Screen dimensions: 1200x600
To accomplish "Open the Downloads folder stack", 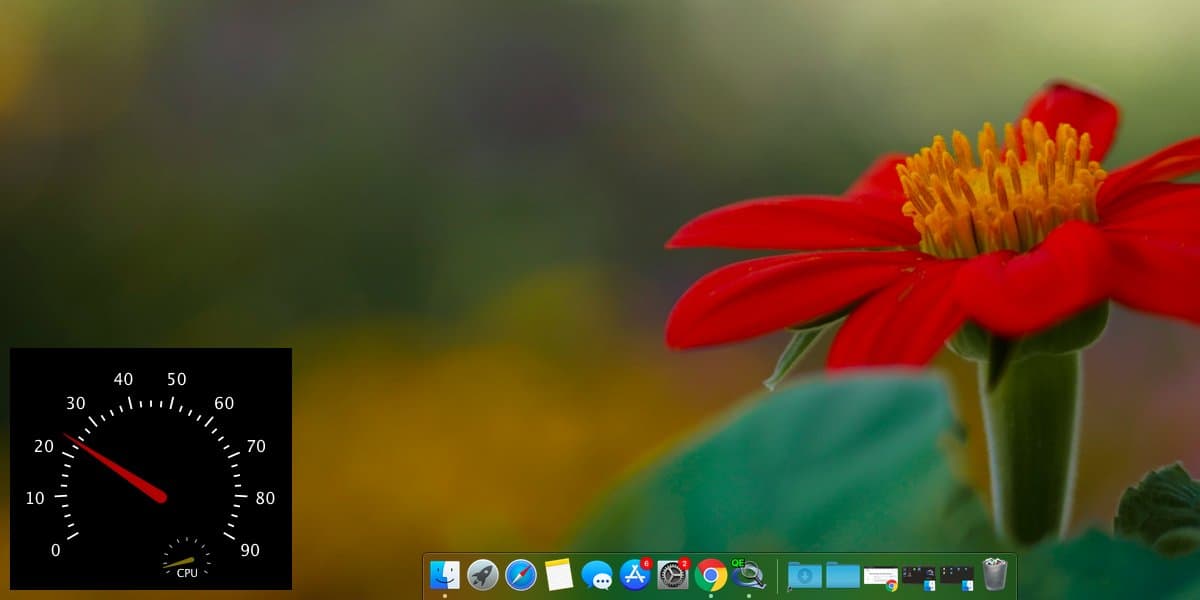I will 805,575.
